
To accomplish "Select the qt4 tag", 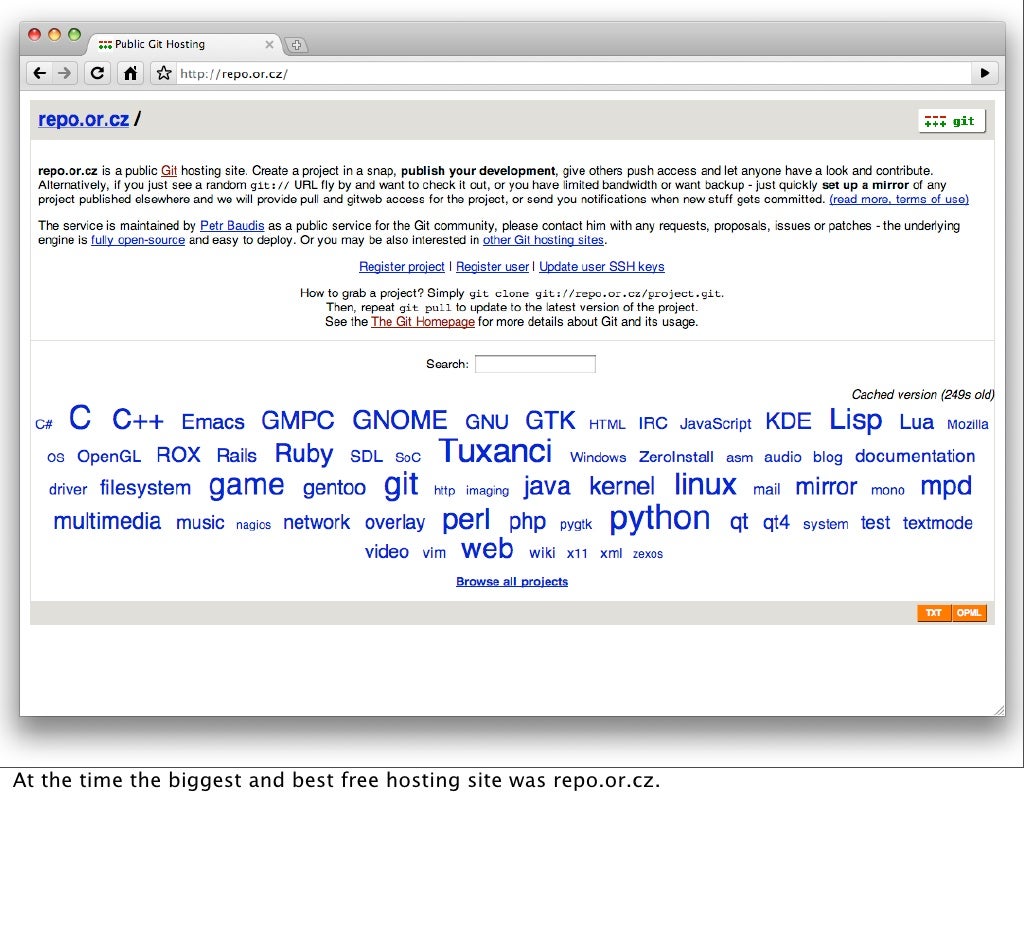I will tap(776, 523).
